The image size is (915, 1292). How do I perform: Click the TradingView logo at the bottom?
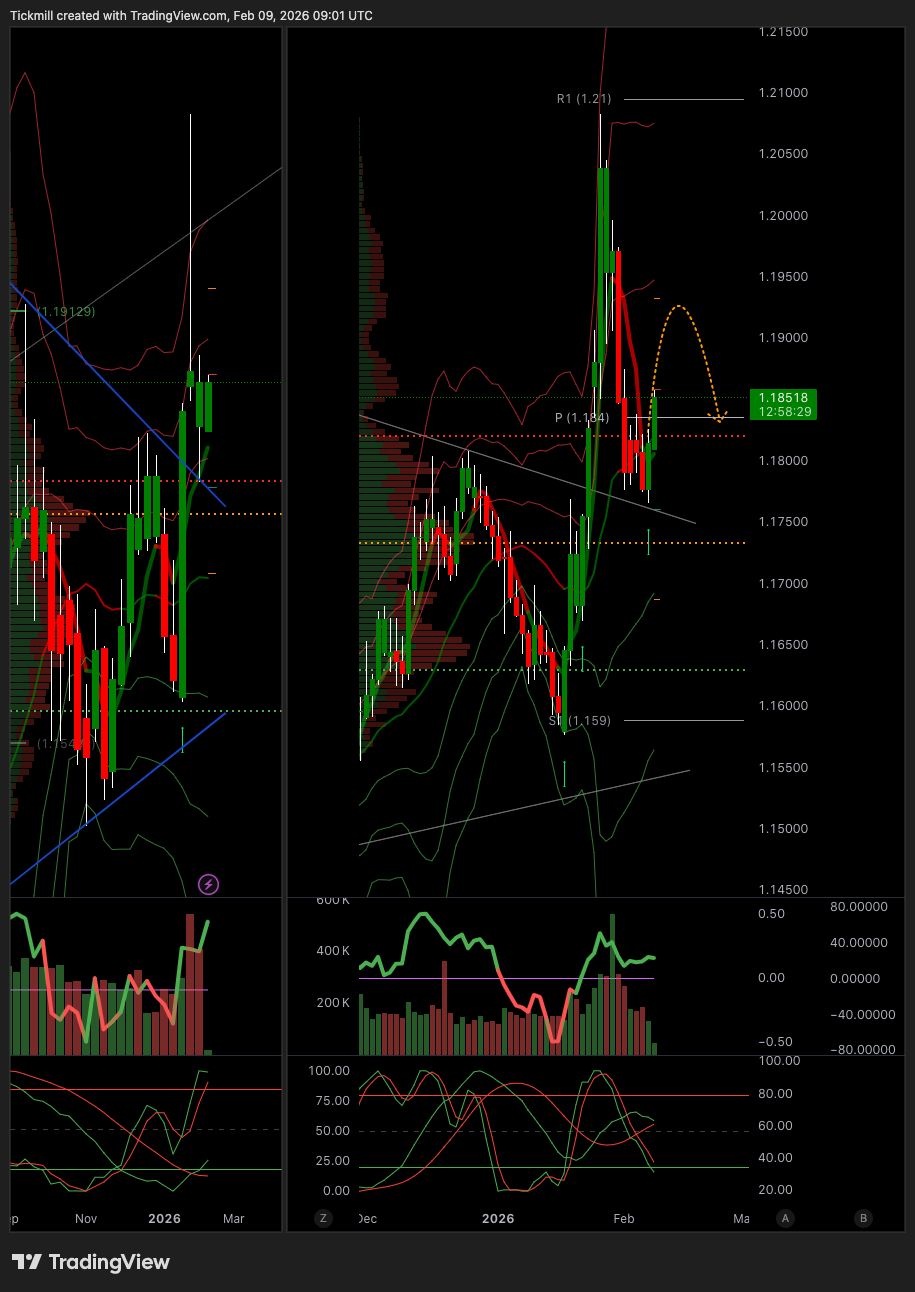click(91, 1262)
